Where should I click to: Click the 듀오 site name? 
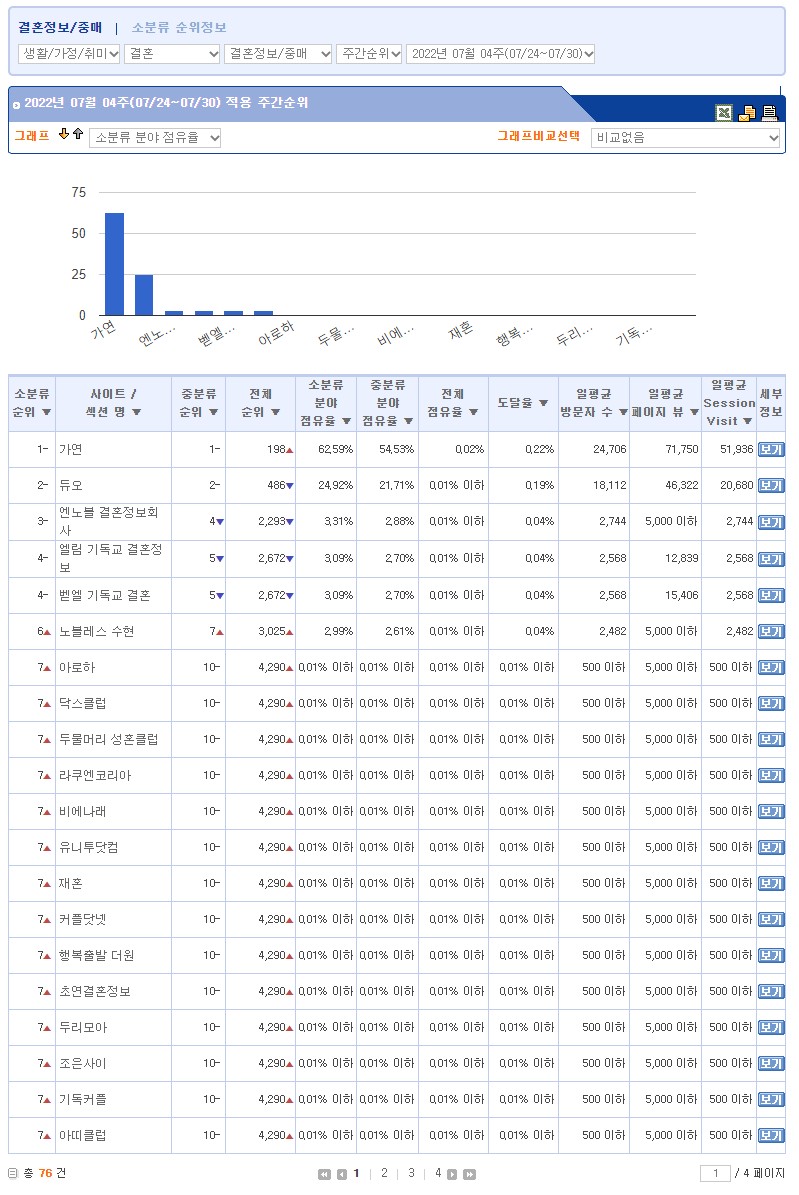(71, 485)
